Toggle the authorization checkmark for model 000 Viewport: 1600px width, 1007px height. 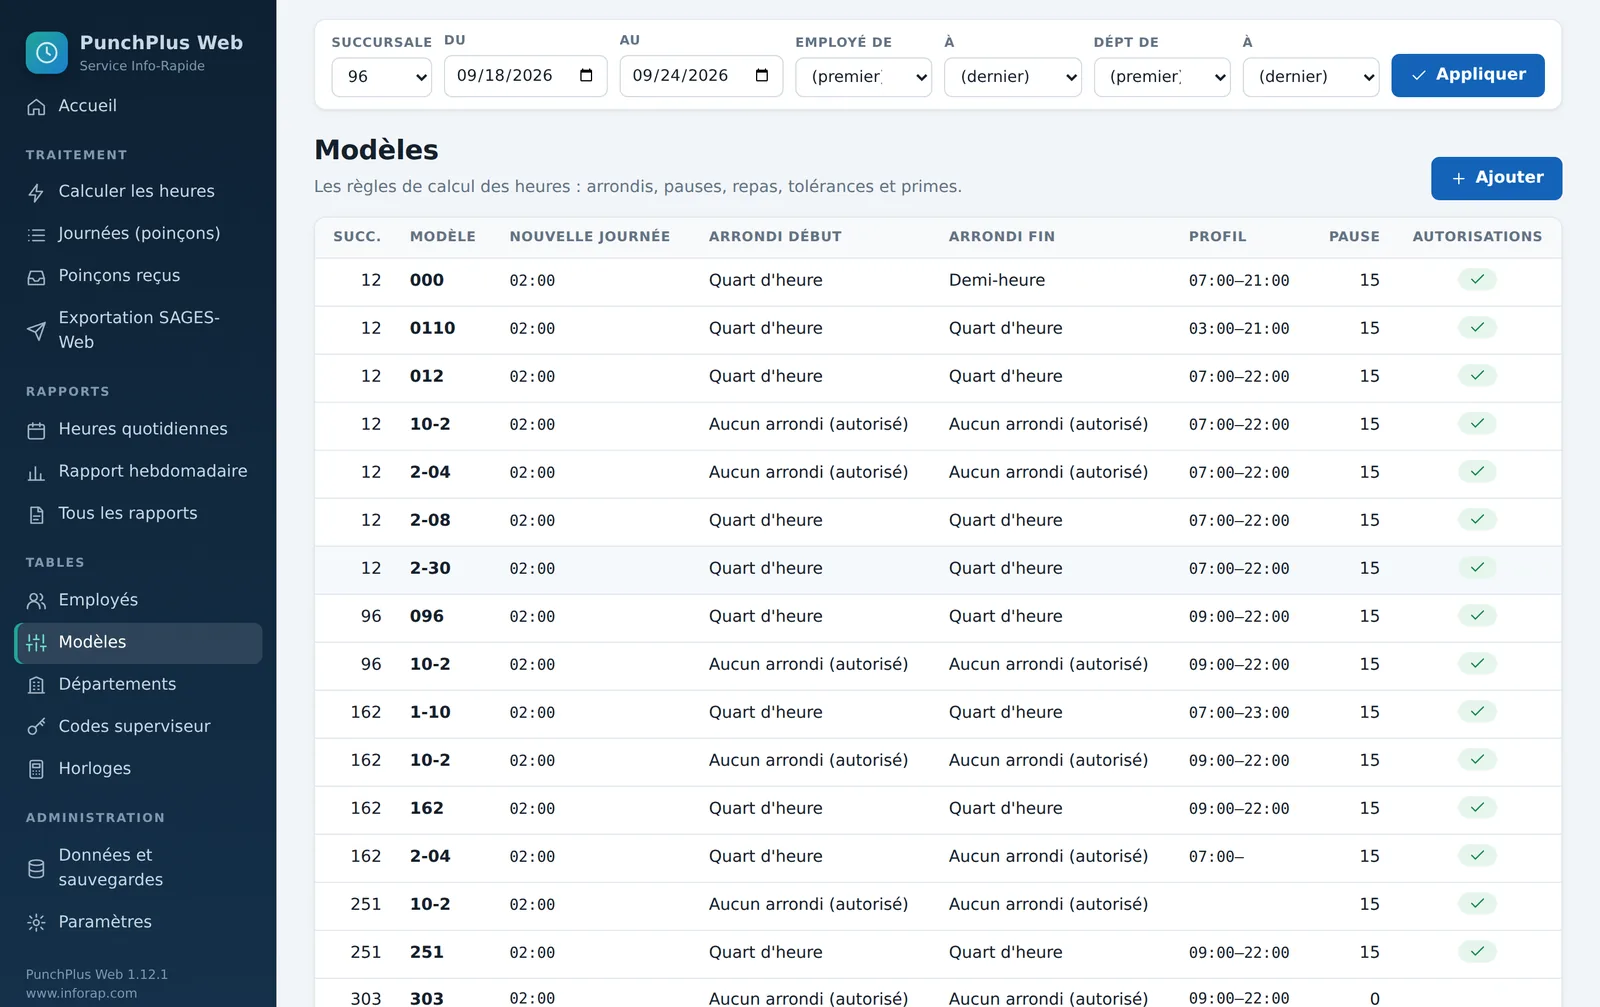click(1477, 279)
